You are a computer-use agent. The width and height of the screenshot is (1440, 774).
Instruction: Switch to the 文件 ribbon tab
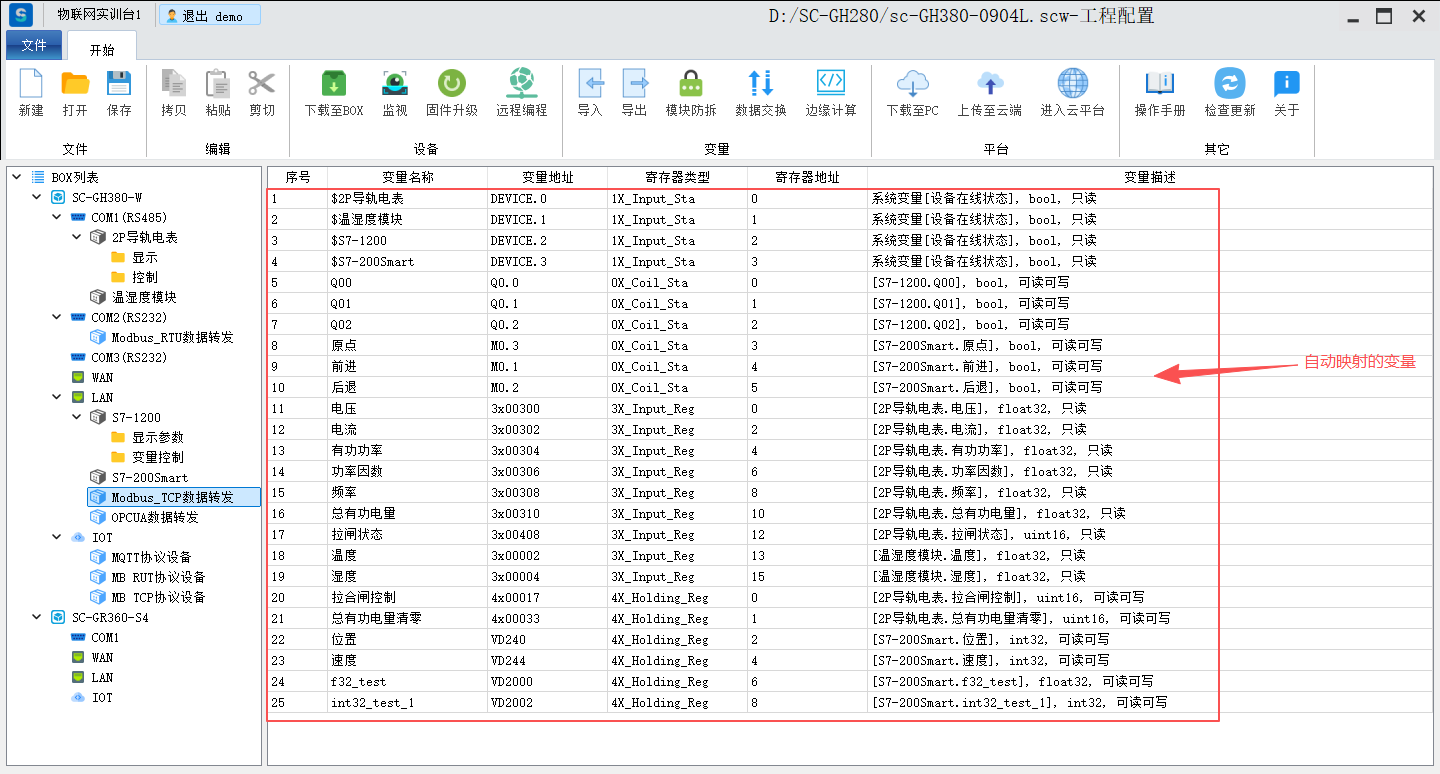click(34, 46)
